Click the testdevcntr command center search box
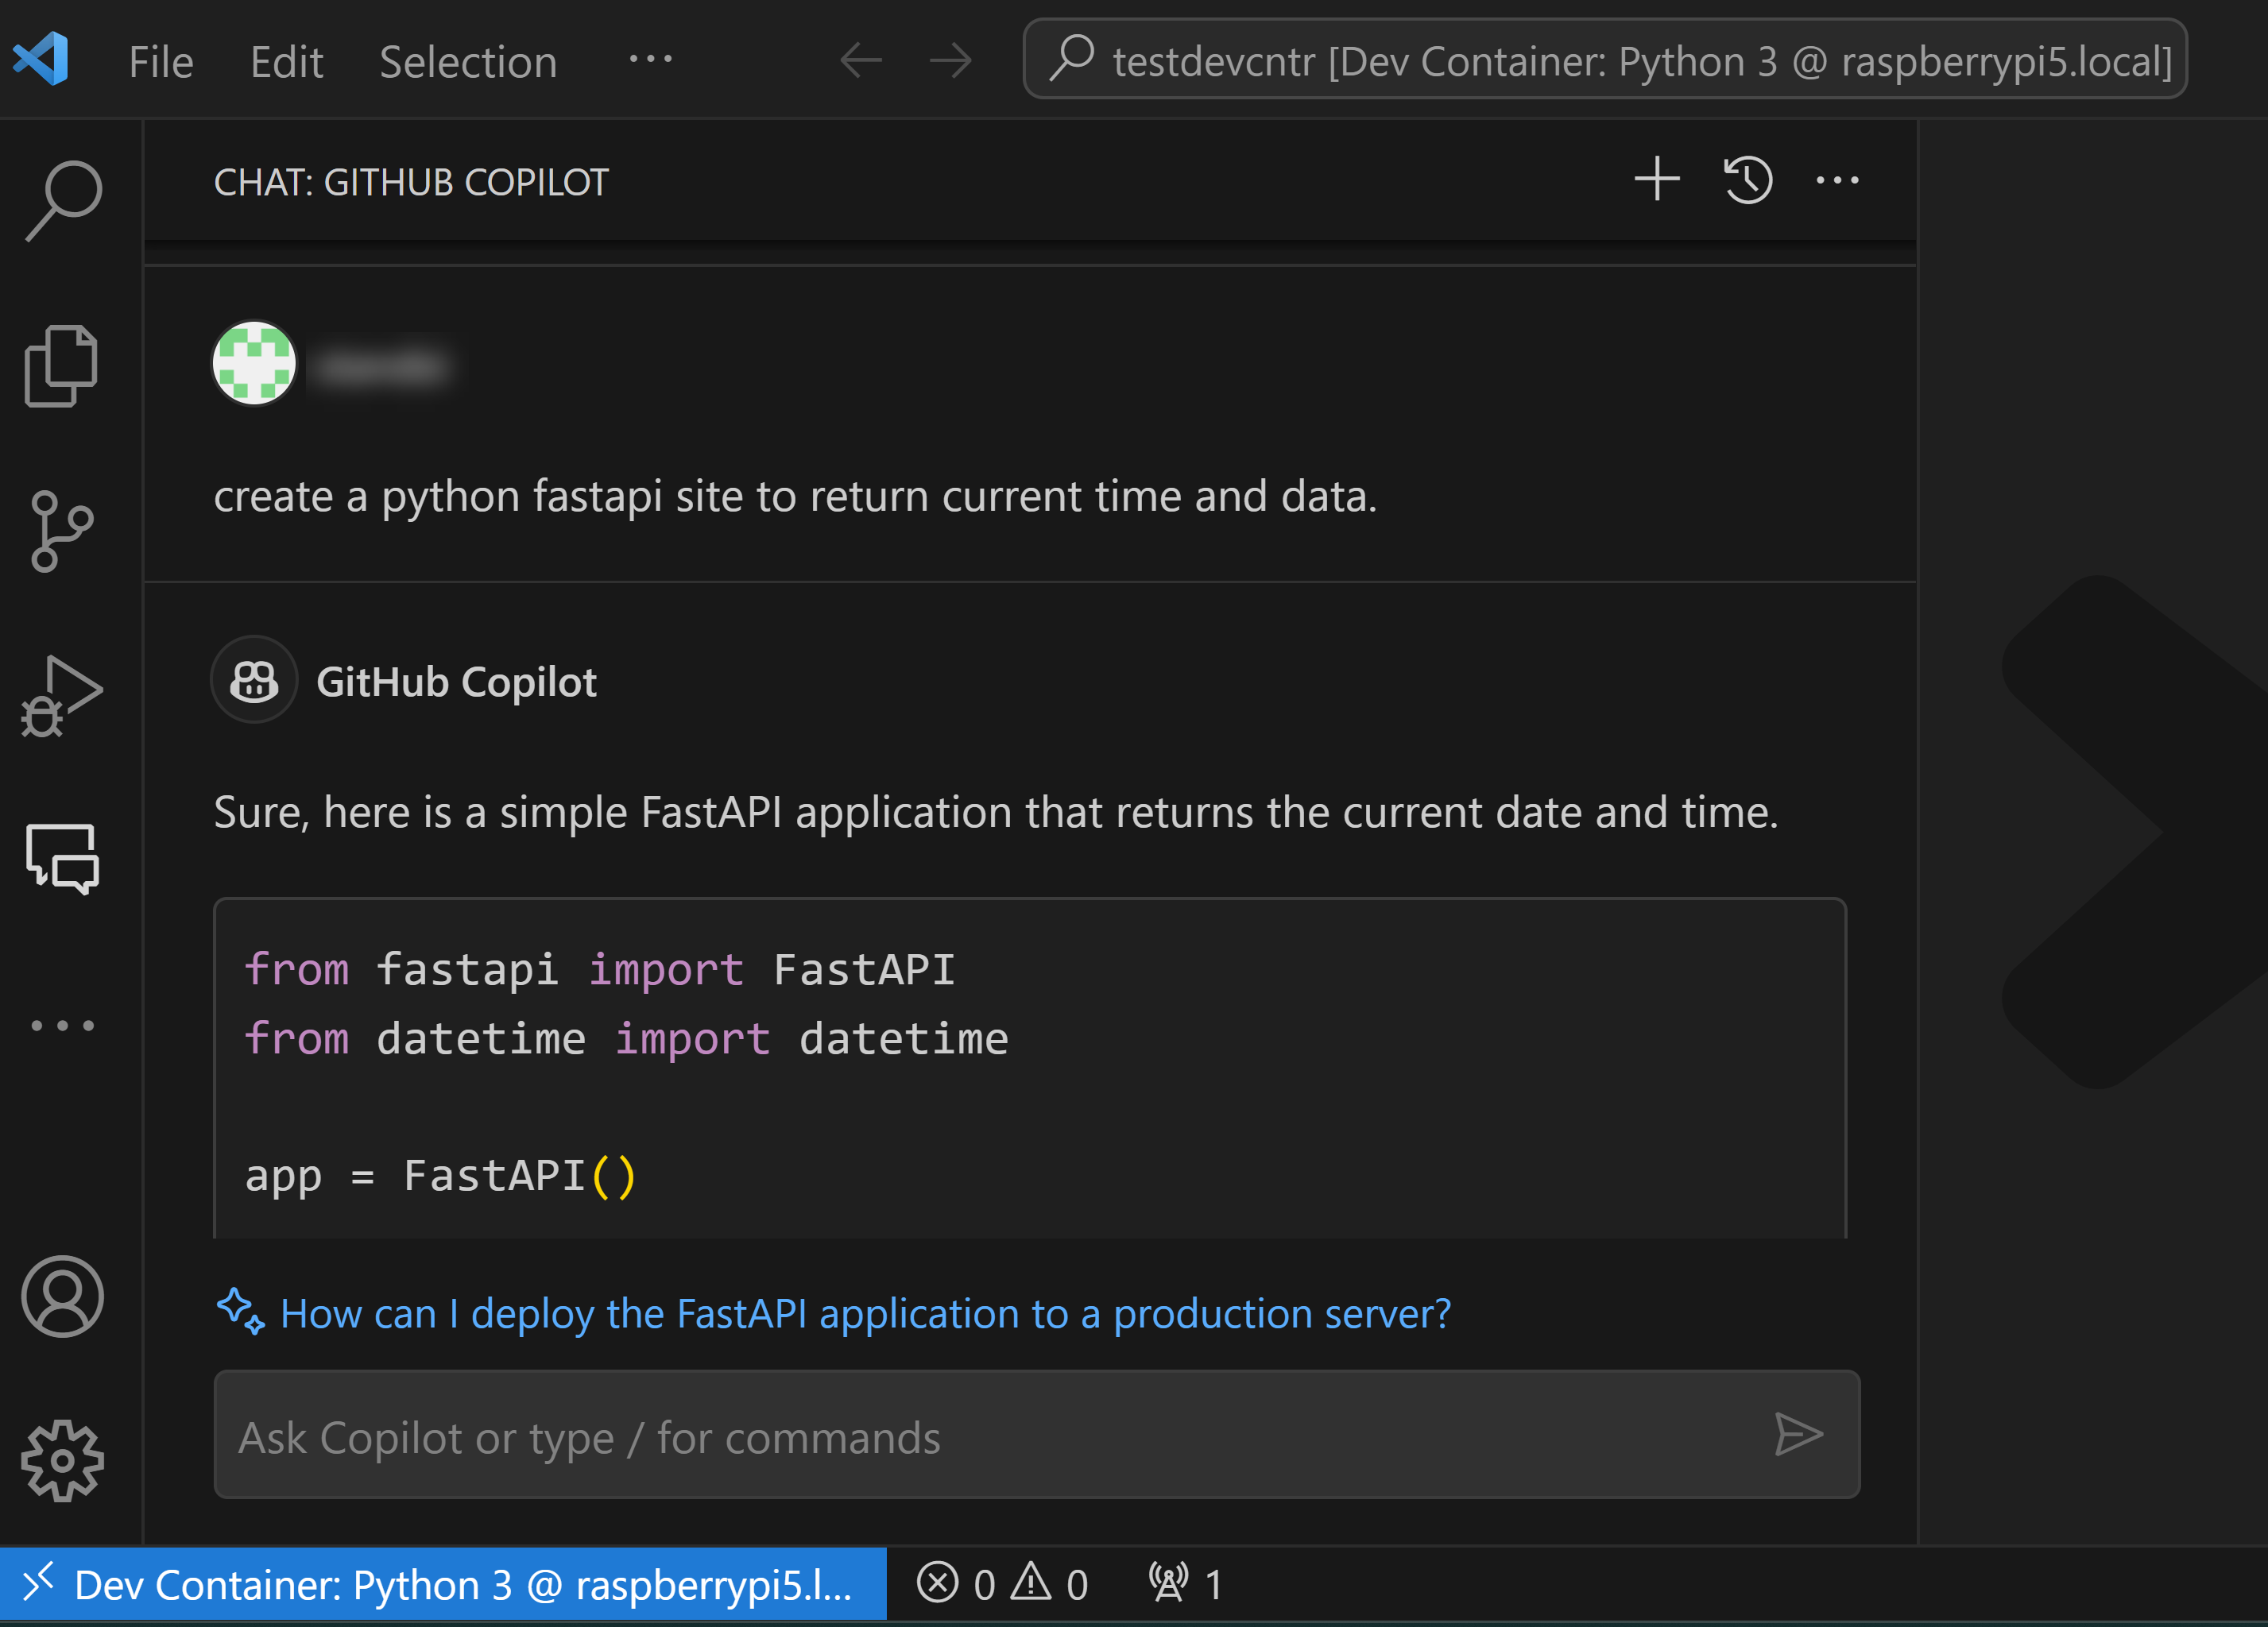Viewport: 2268px width, 1627px height. point(1605,59)
